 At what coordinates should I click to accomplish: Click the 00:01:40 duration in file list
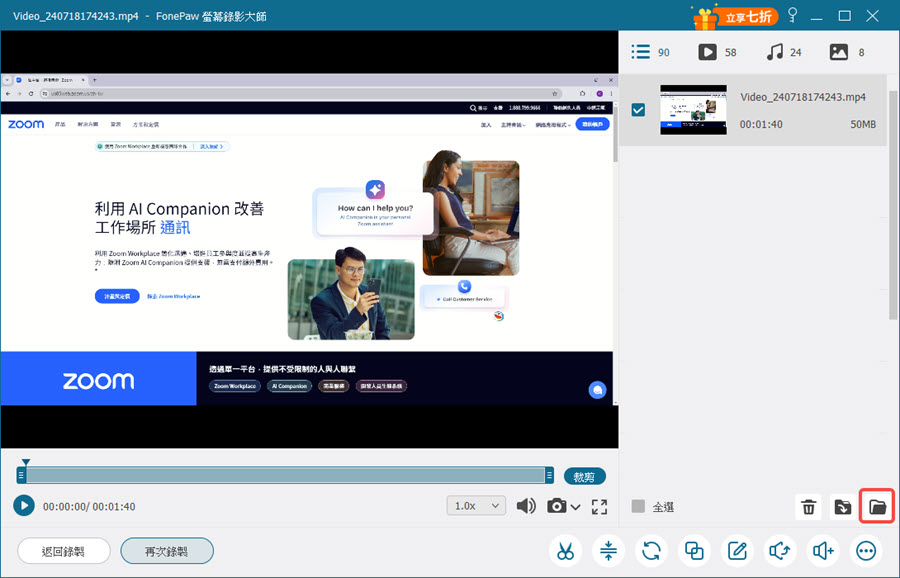761,124
